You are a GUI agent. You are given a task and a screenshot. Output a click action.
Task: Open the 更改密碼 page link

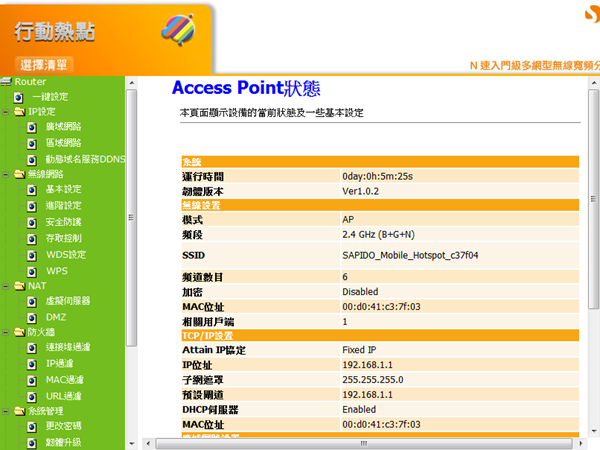point(64,426)
